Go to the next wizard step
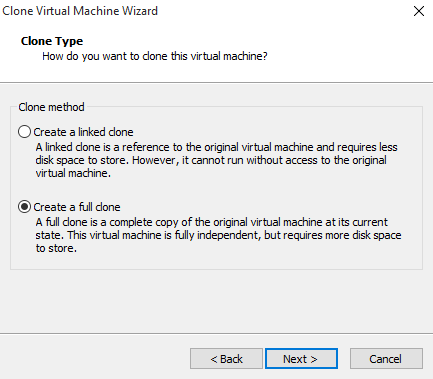Image resolution: width=433 pixels, height=379 pixels. pyautogui.click(x=301, y=359)
